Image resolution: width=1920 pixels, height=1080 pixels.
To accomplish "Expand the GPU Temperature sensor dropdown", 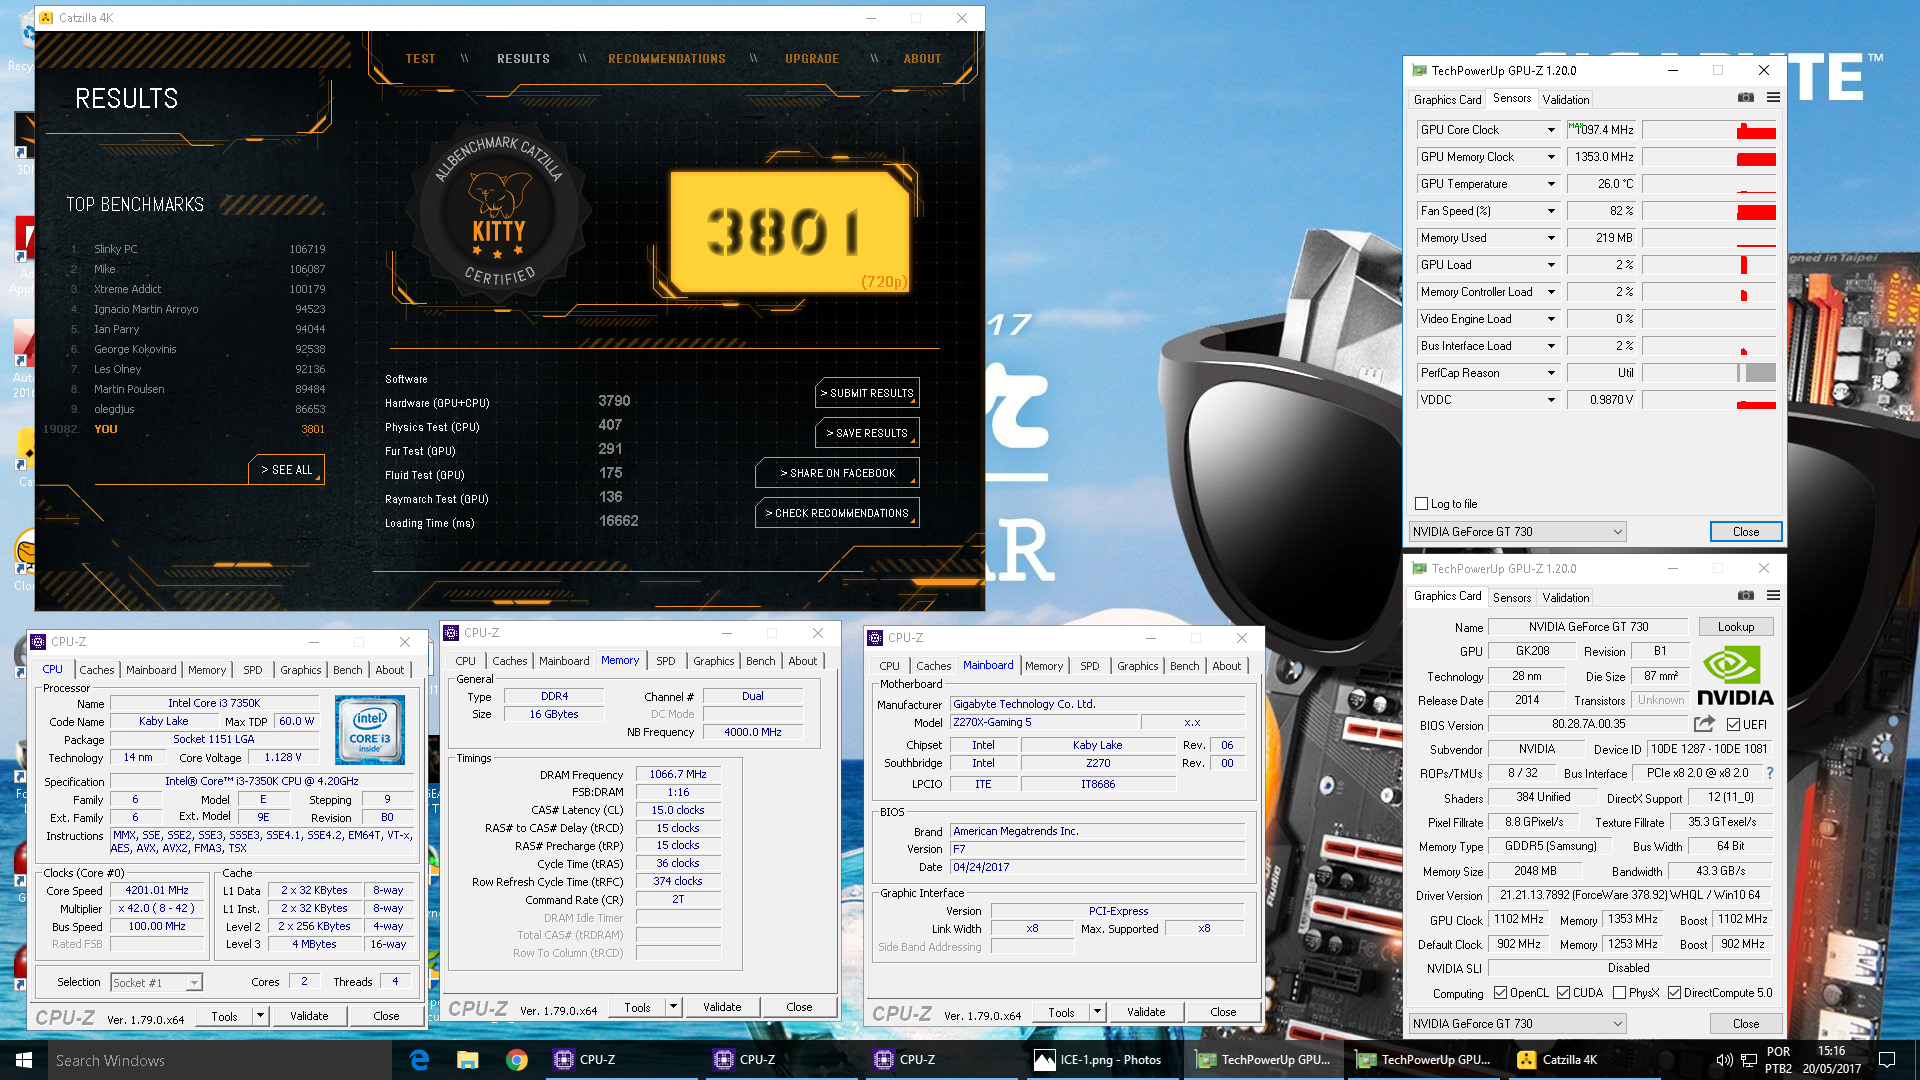I will pos(1551,184).
